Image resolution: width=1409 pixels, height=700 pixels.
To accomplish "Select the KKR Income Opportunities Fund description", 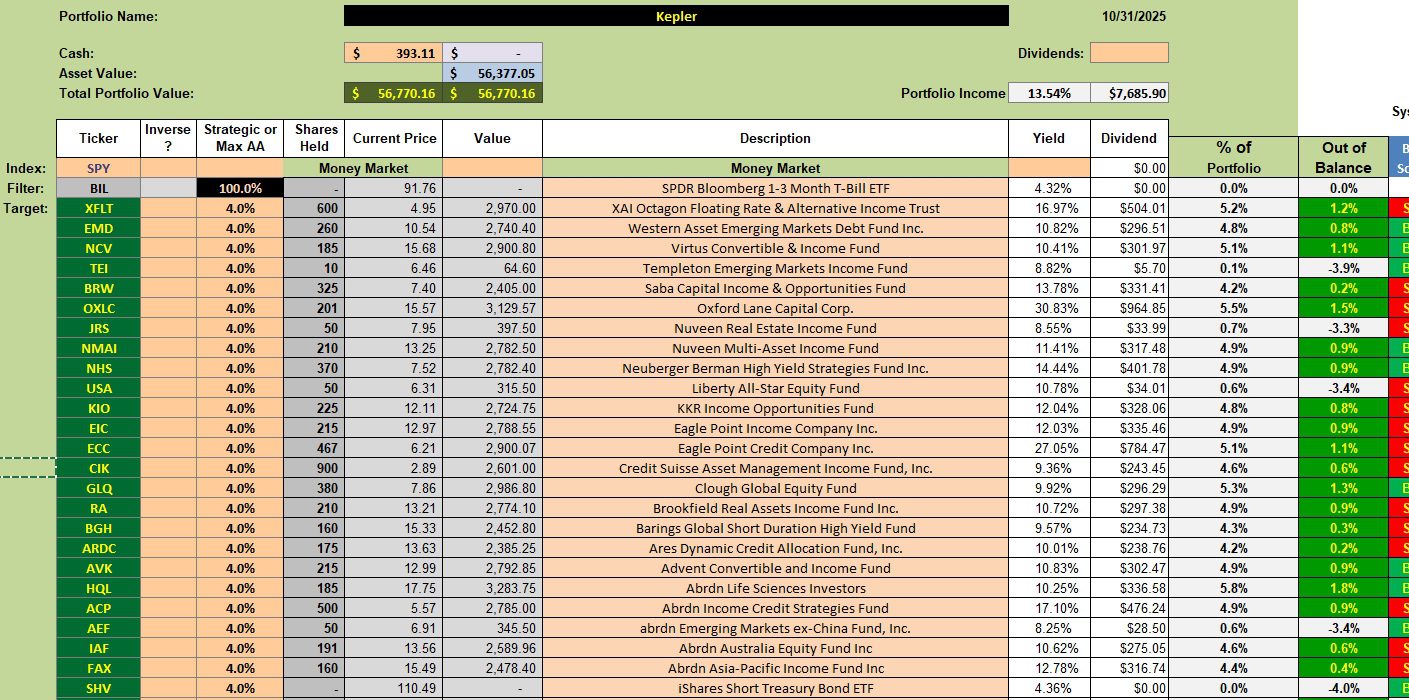I will [x=775, y=408].
